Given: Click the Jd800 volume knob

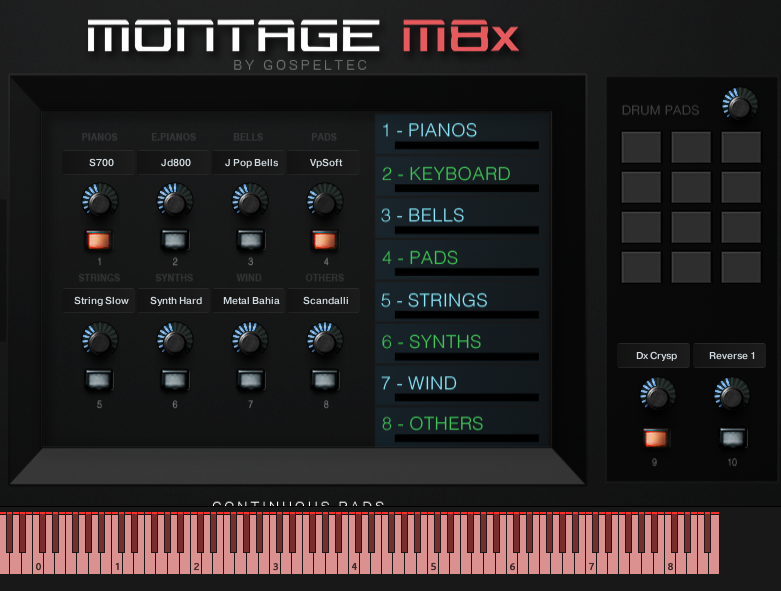Looking at the screenshot, I should 175,201.
